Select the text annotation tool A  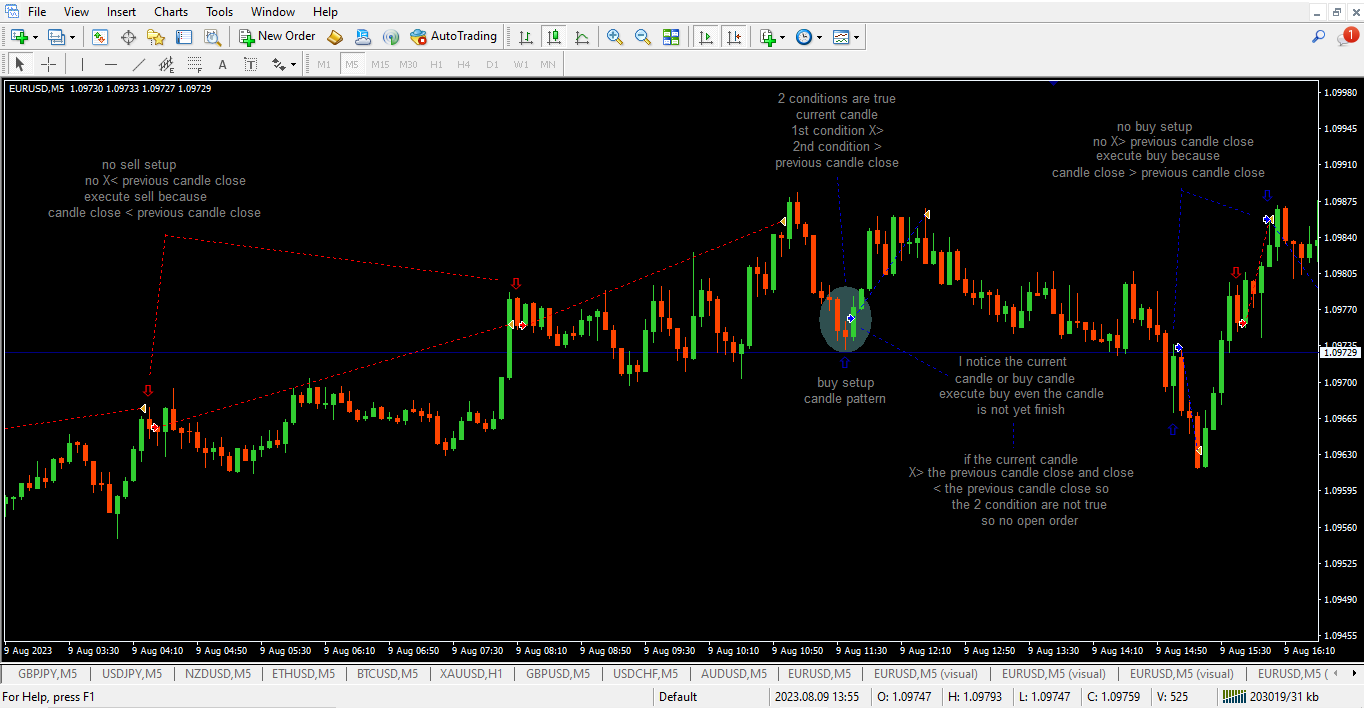pyautogui.click(x=222, y=65)
